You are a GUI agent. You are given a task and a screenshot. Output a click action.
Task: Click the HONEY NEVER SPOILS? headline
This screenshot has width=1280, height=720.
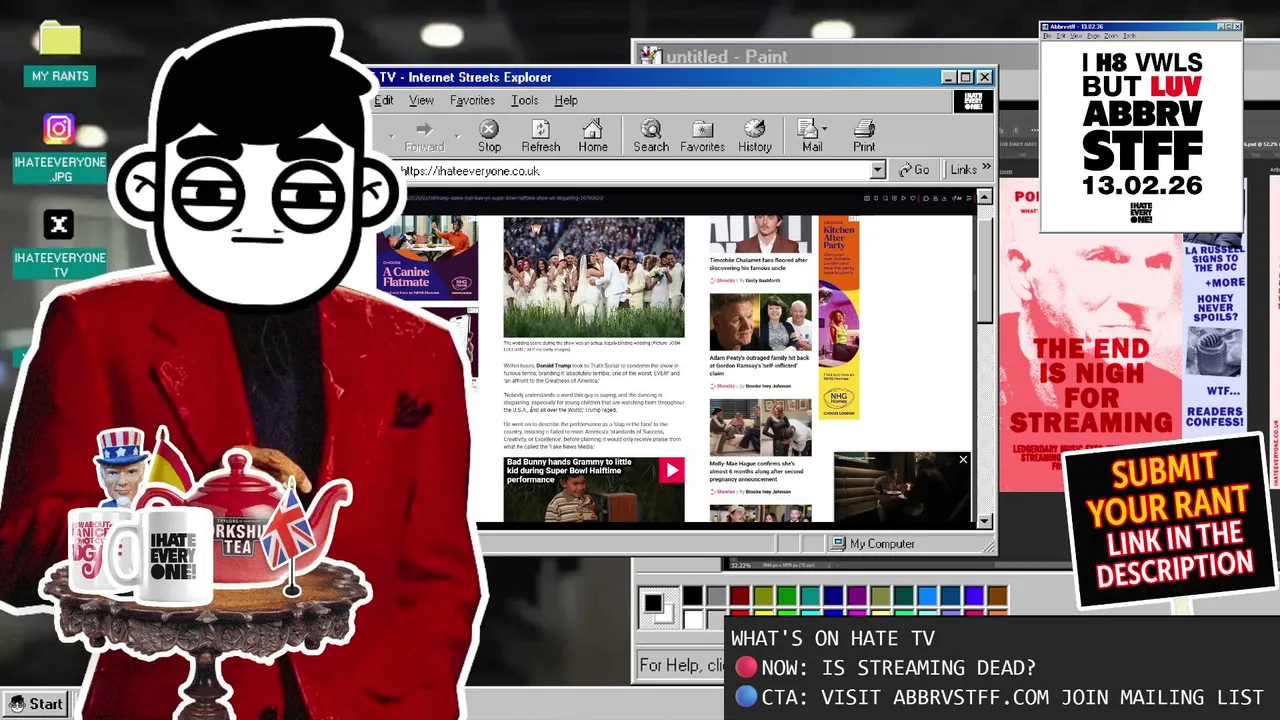click(1214, 306)
